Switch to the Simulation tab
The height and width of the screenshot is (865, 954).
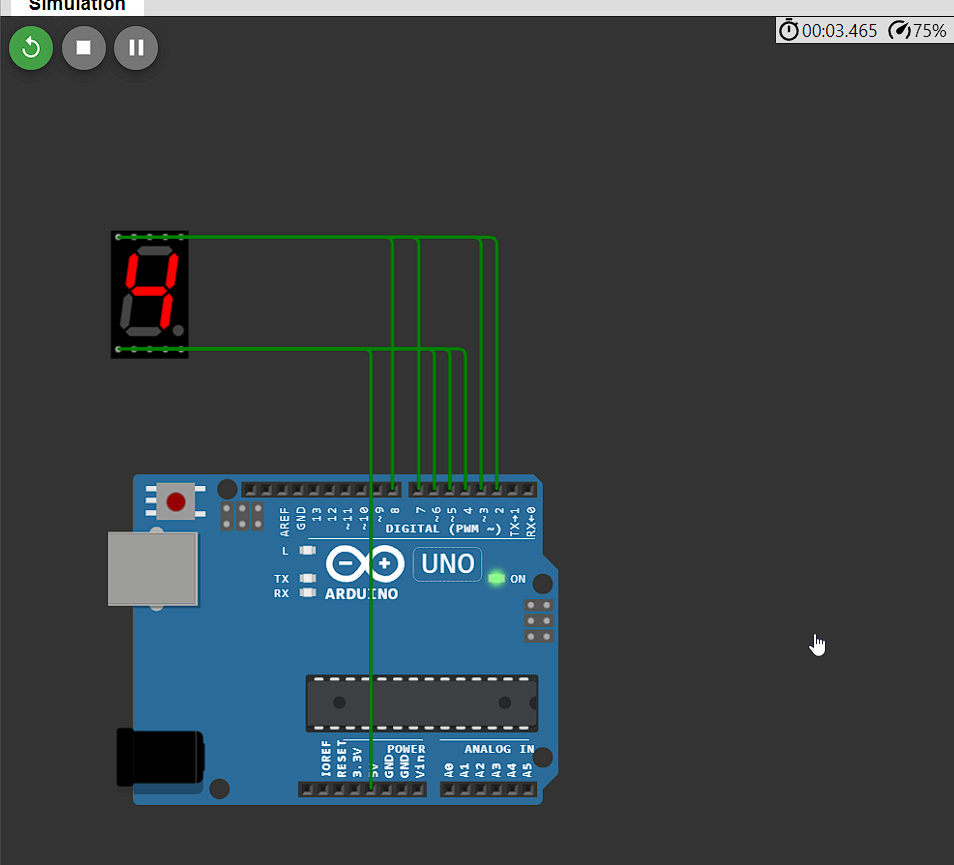[x=77, y=6]
